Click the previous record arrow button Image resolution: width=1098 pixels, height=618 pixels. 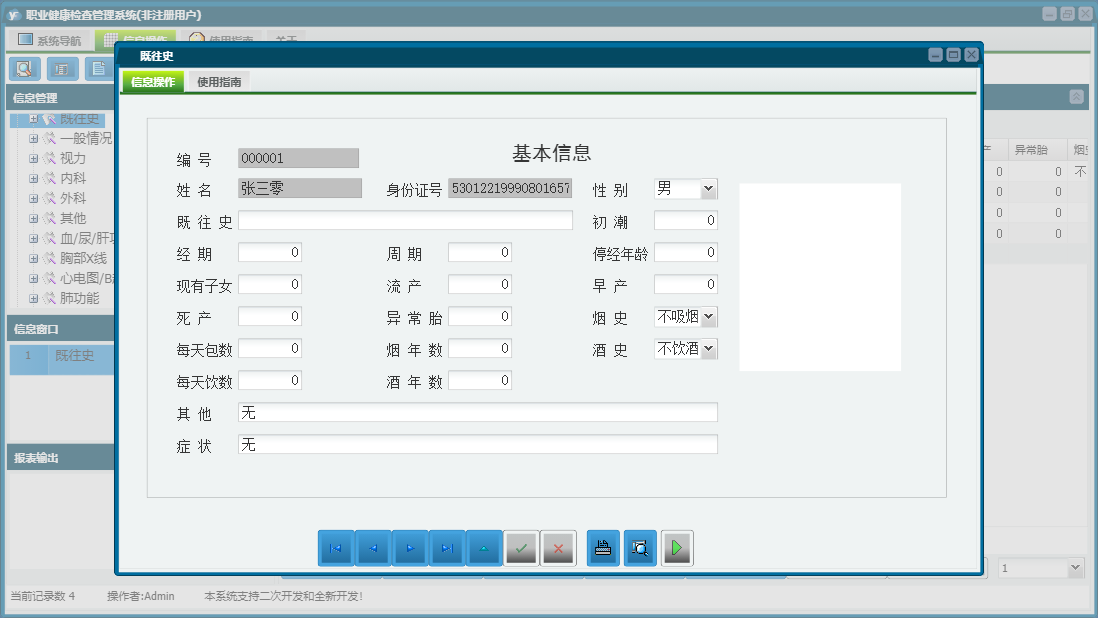[x=373, y=548]
